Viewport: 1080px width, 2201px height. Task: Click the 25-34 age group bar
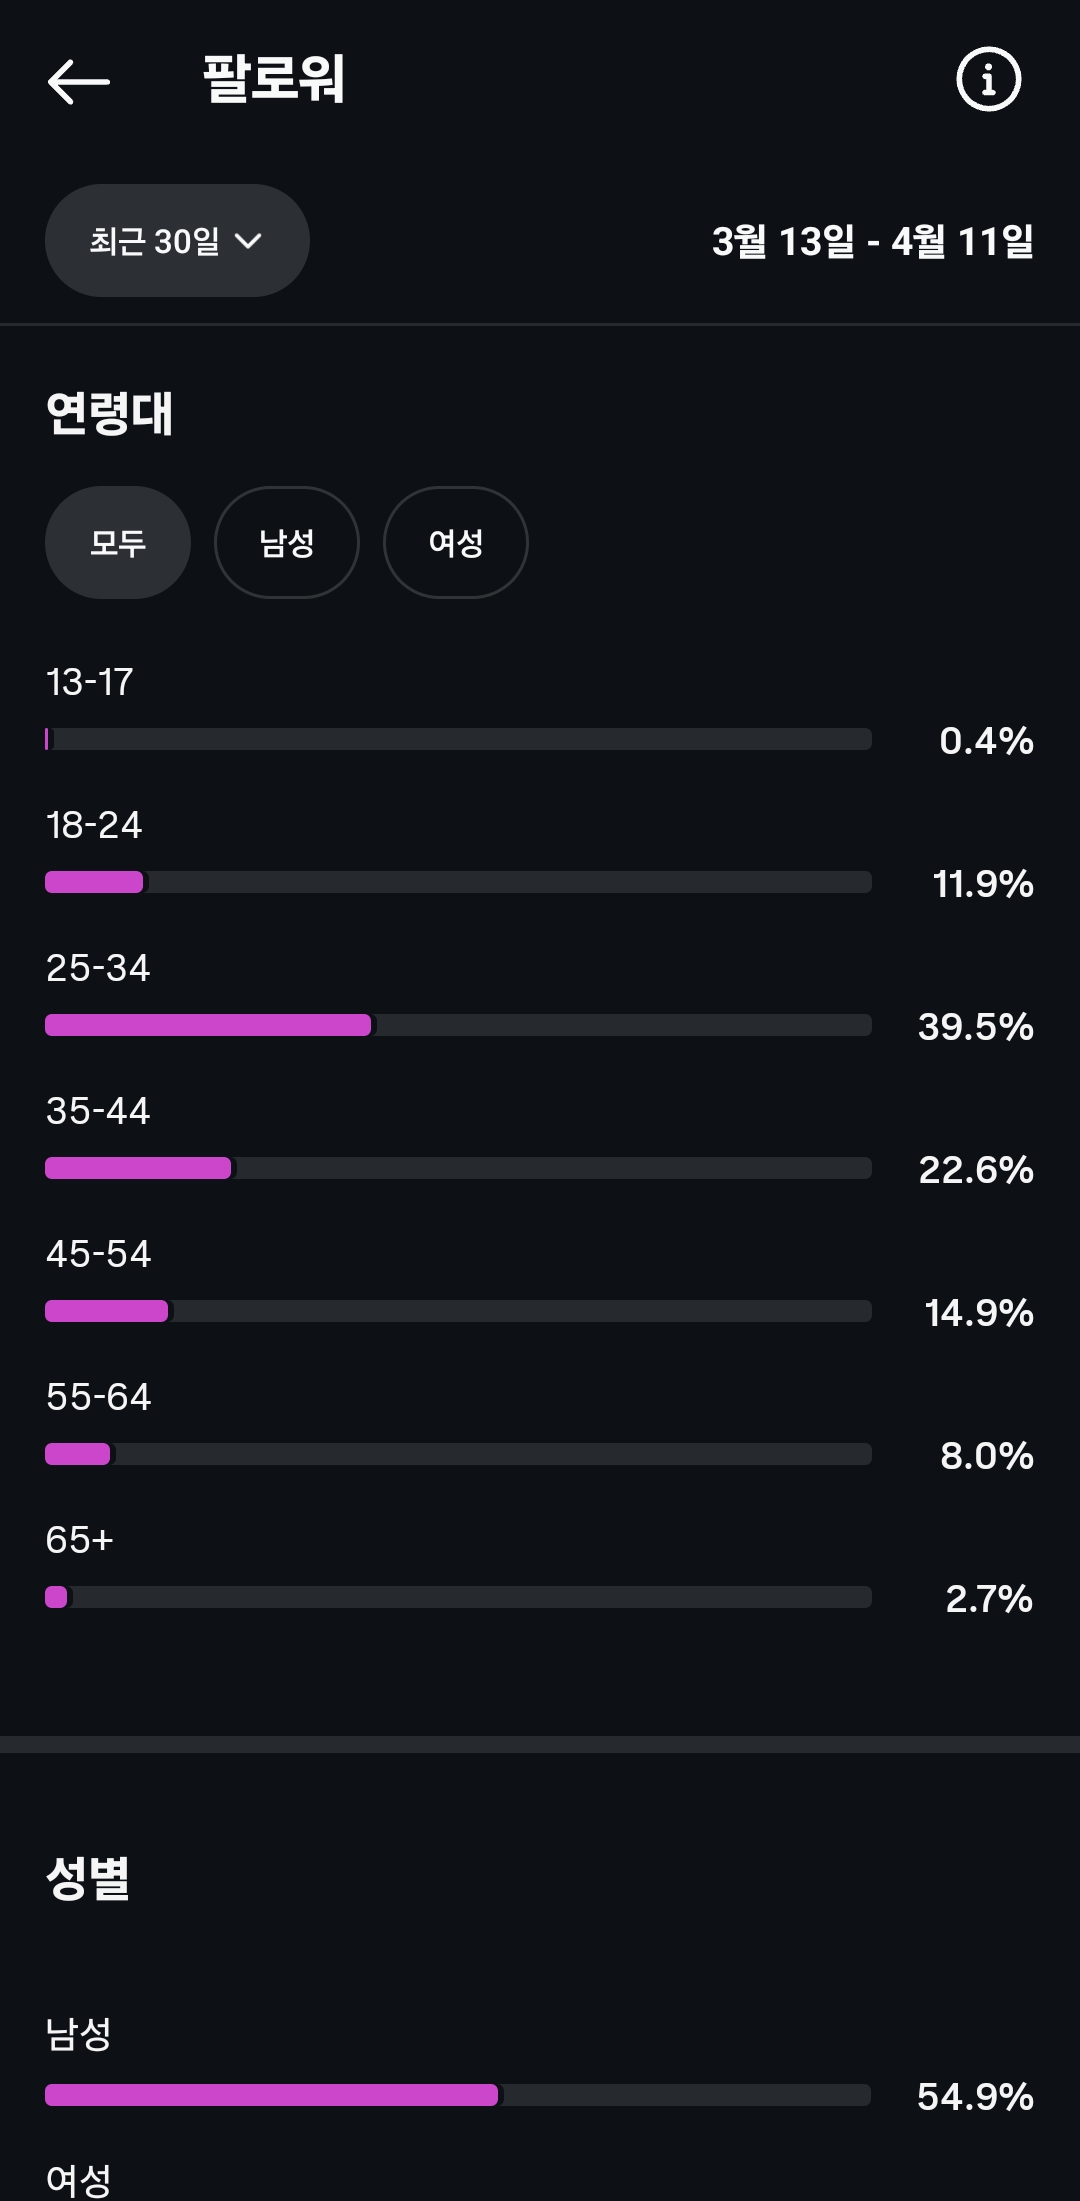(458, 1025)
